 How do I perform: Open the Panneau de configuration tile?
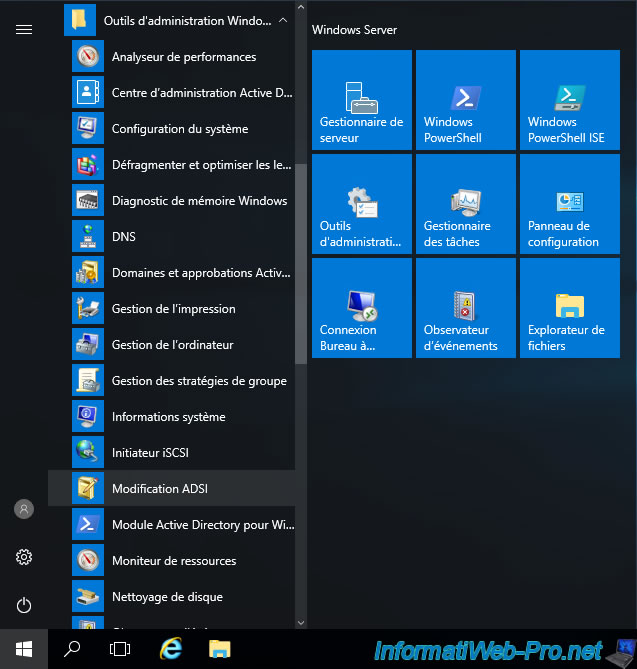pyautogui.click(x=570, y=204)
